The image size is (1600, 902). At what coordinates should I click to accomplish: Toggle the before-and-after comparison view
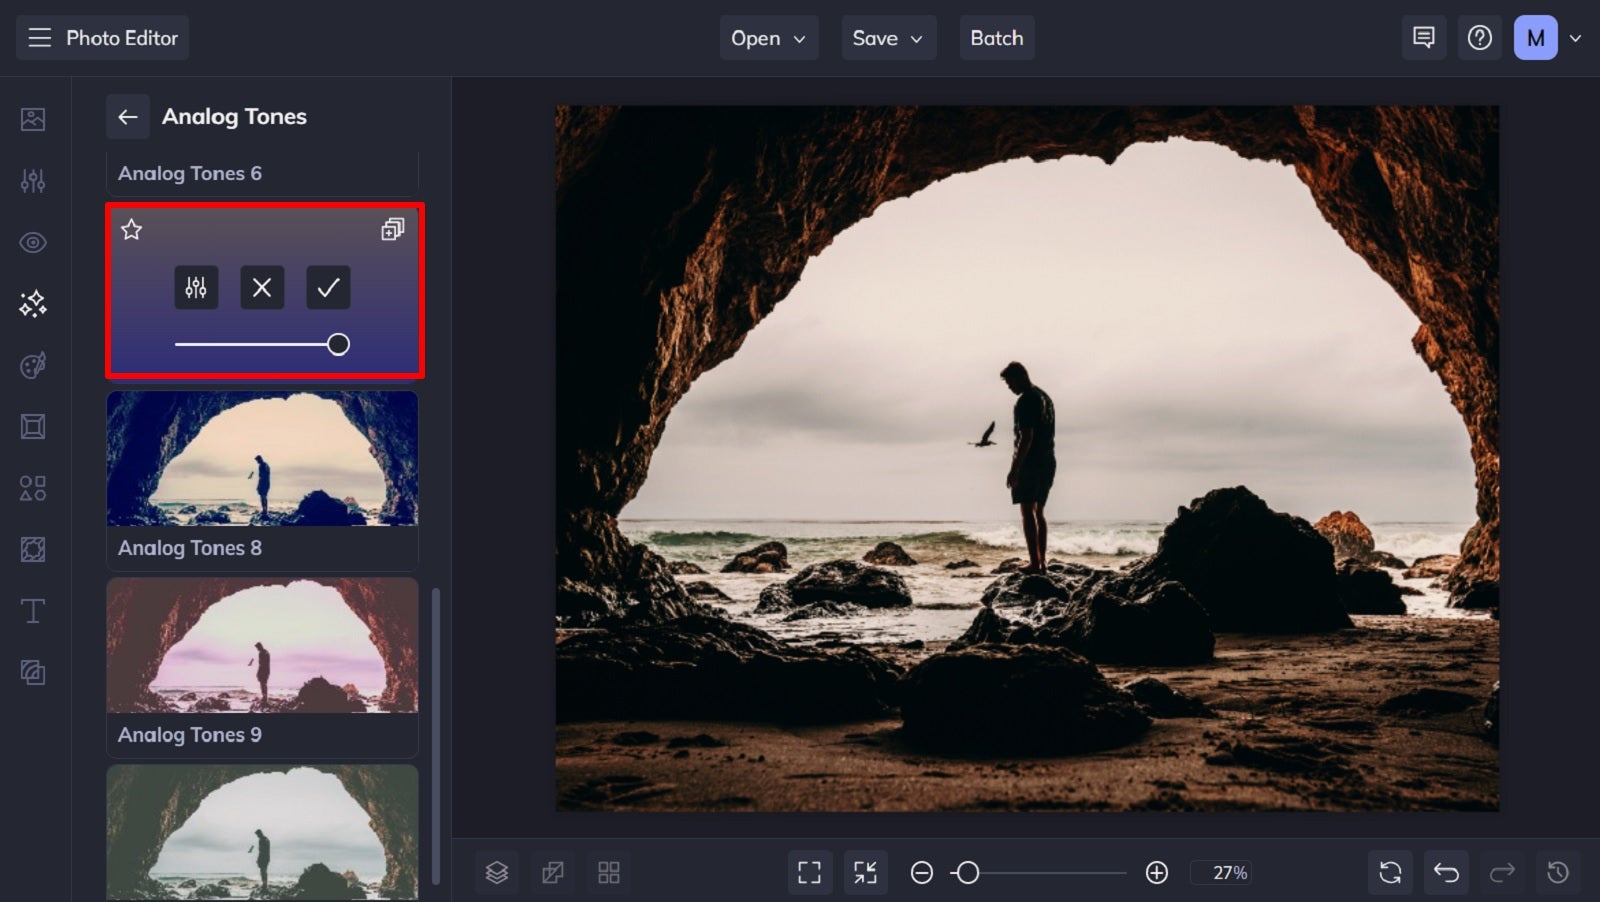pyautogui.click(x=554, y=871)
